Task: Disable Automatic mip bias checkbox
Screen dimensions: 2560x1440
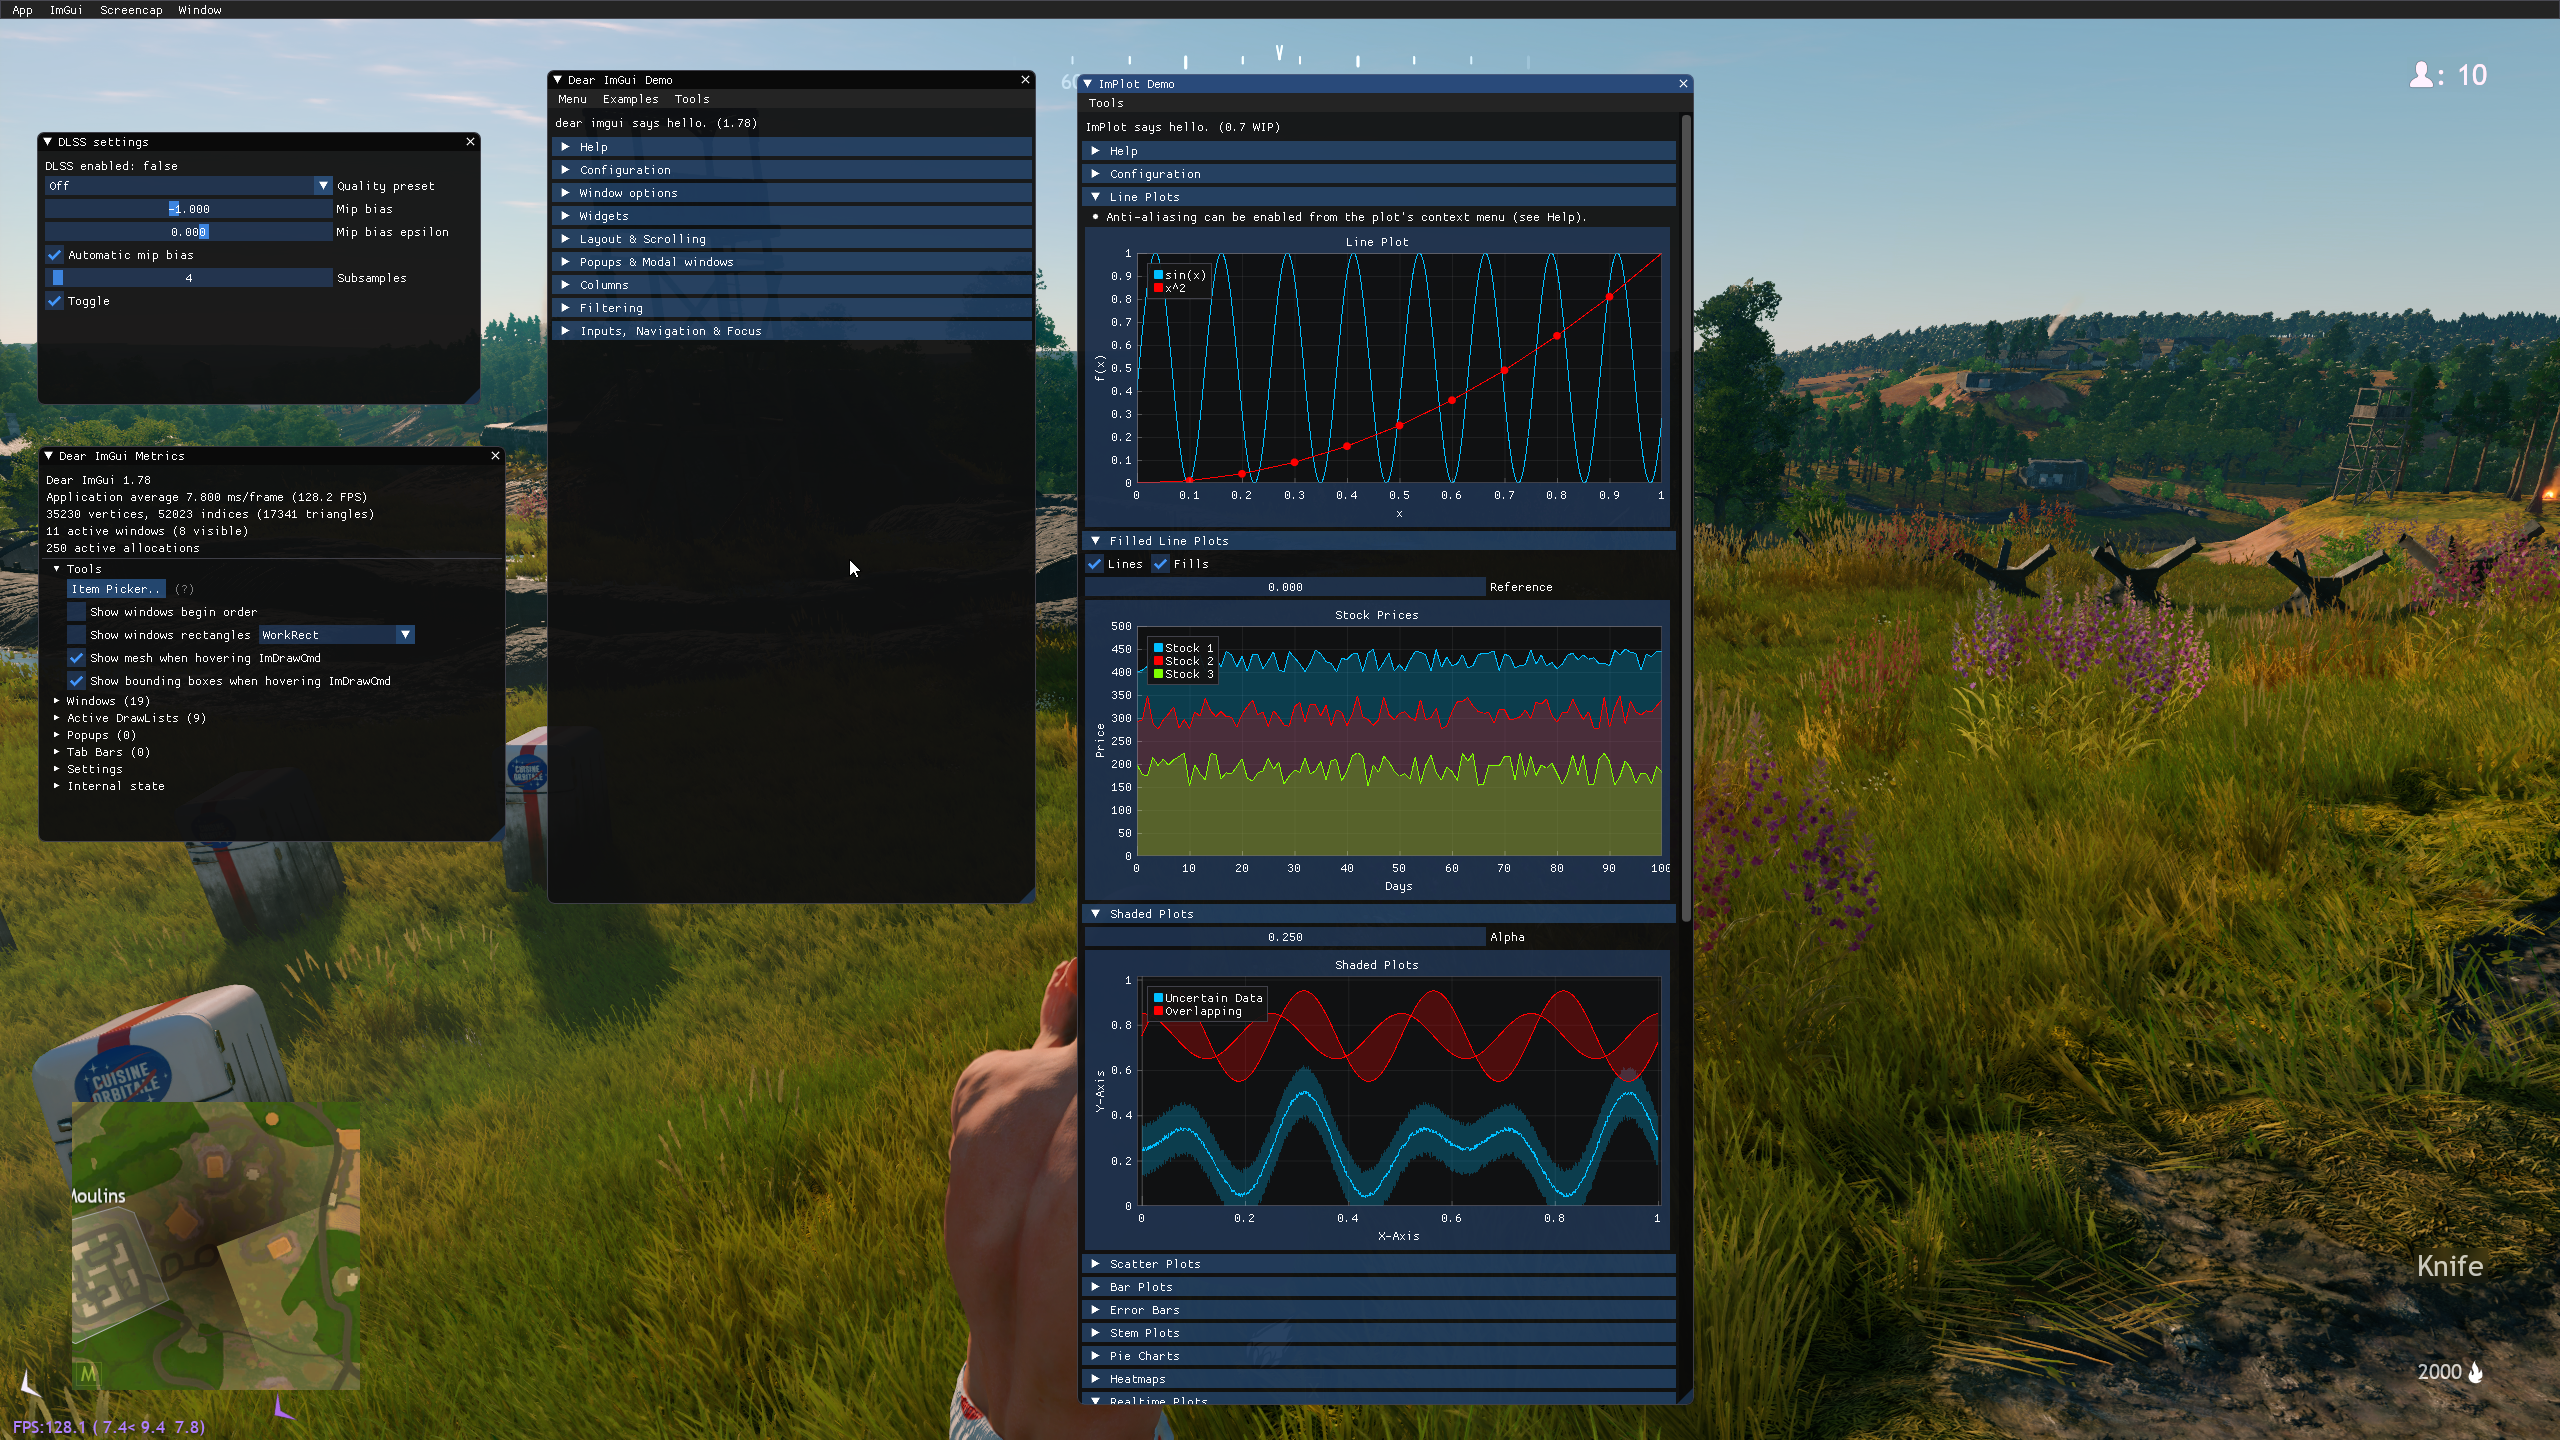Action: (55, 255)
